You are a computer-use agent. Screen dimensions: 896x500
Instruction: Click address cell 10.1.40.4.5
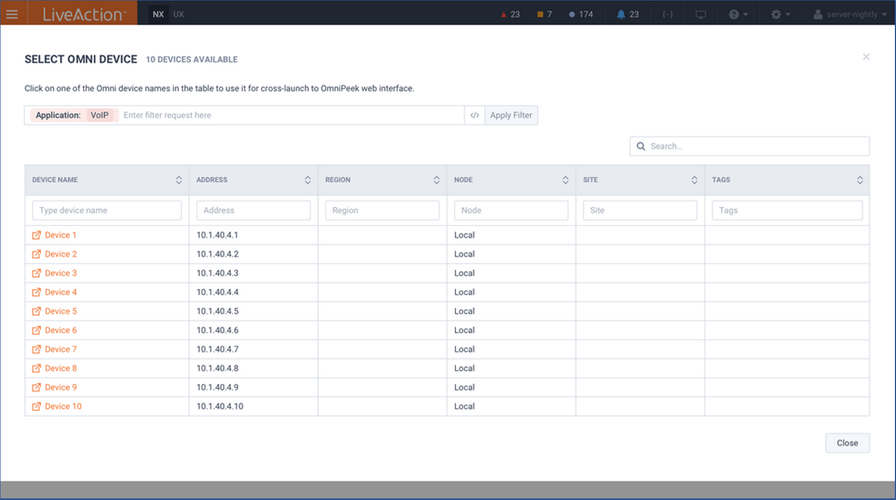pos(253,311)
